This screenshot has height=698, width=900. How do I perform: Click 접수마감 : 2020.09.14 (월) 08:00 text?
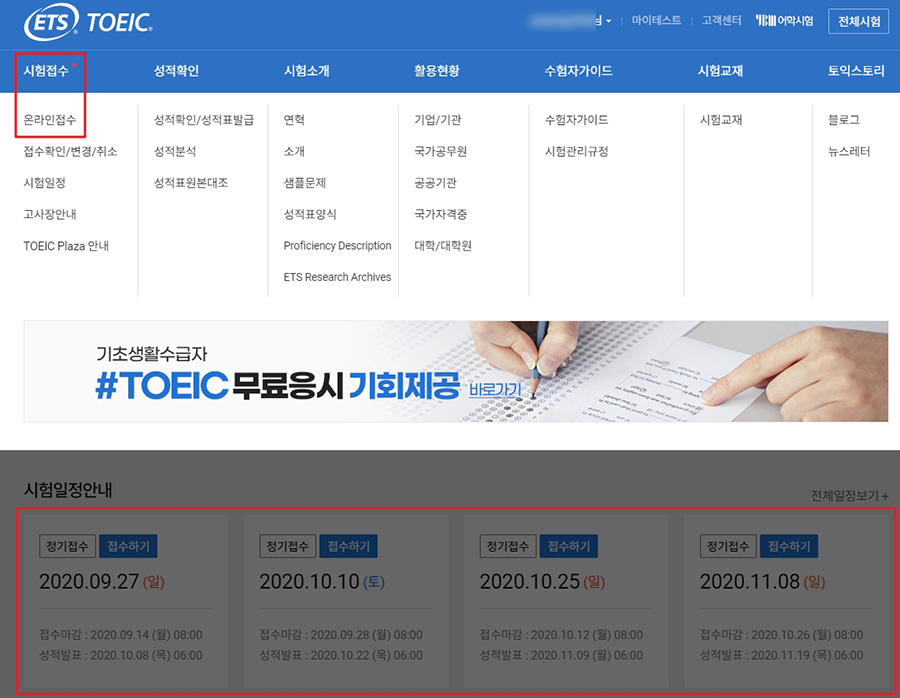tap(121, 634)
